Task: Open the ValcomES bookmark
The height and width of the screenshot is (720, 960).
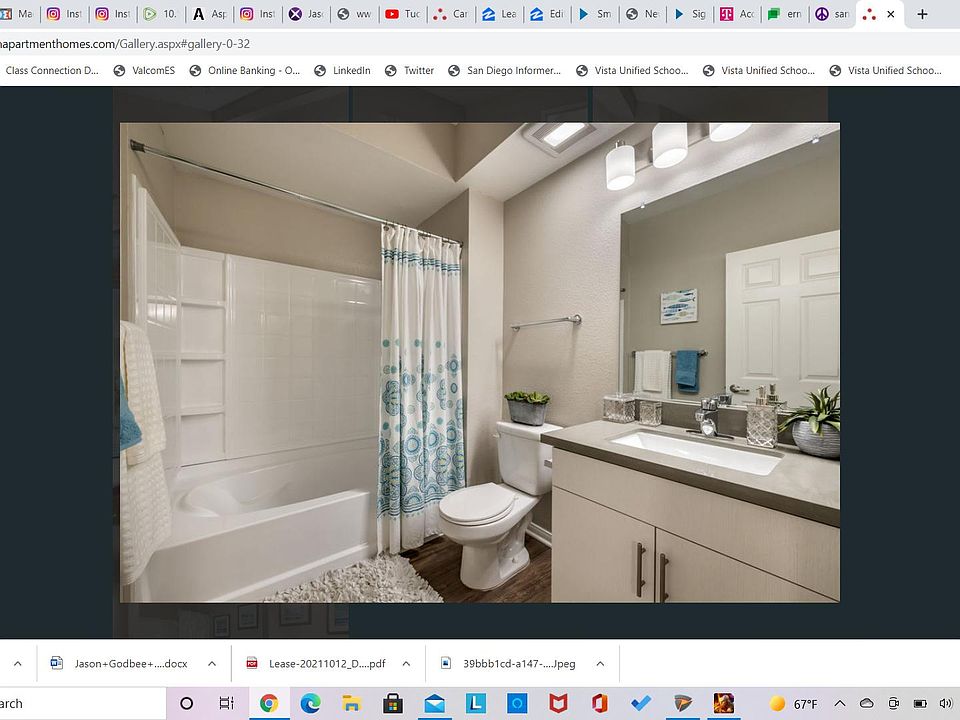Action: pos(144,70)
